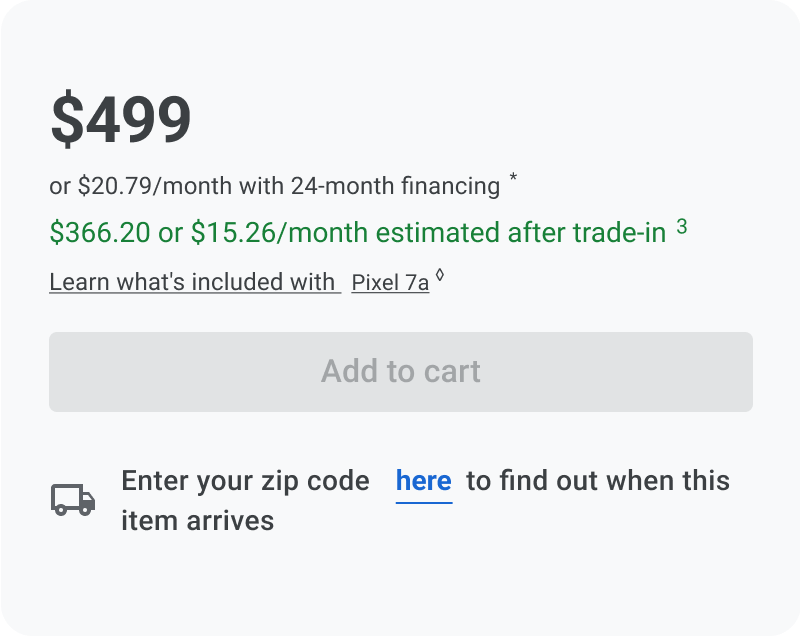Image resolution: width=800 pixels, height=636 pixels.
Task: Open 'Learn what's included with' link
Action: pyautogui.click(x=195, y=282)
